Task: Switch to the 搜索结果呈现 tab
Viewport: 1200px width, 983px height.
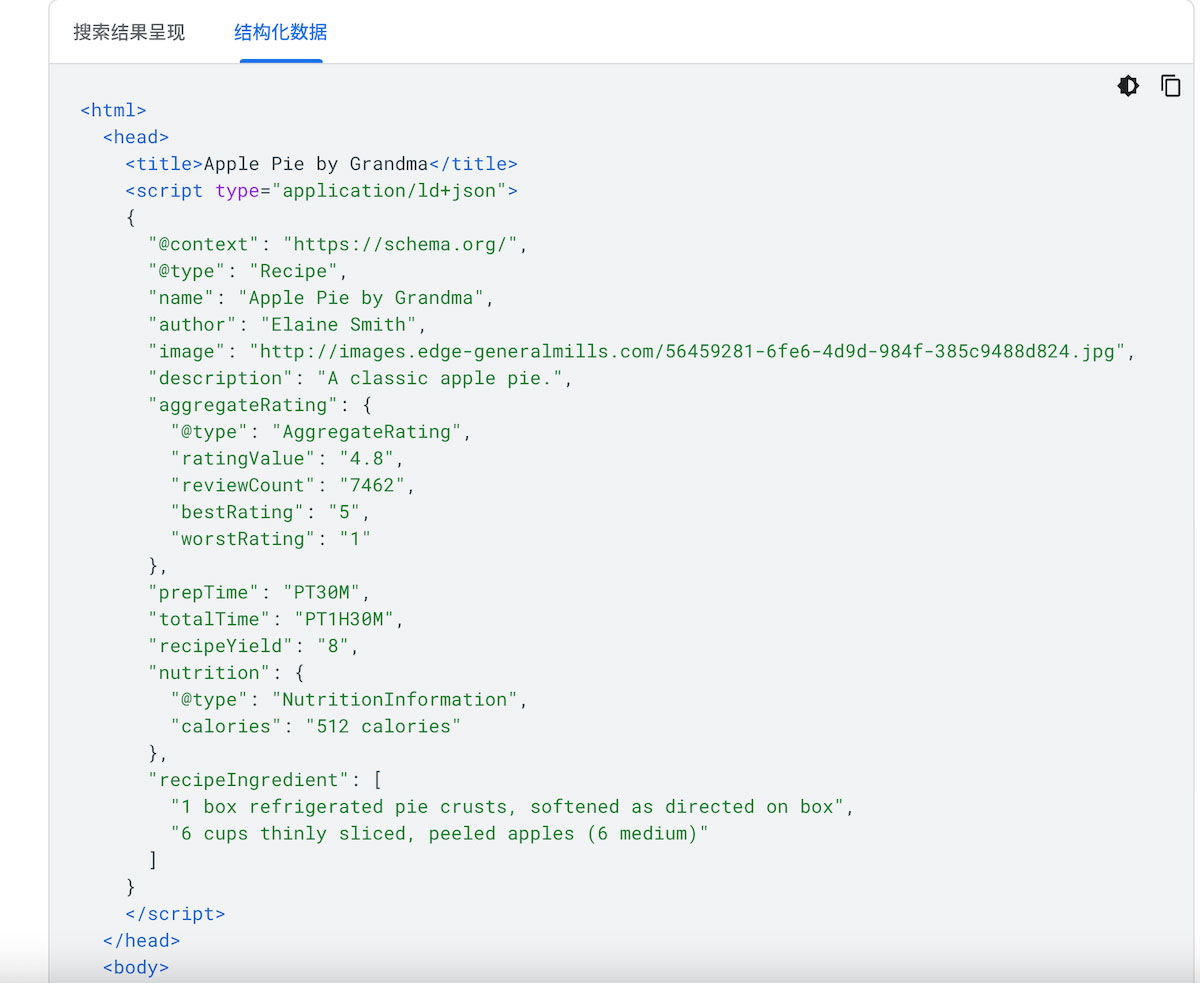Action: (x=130, y=32)
